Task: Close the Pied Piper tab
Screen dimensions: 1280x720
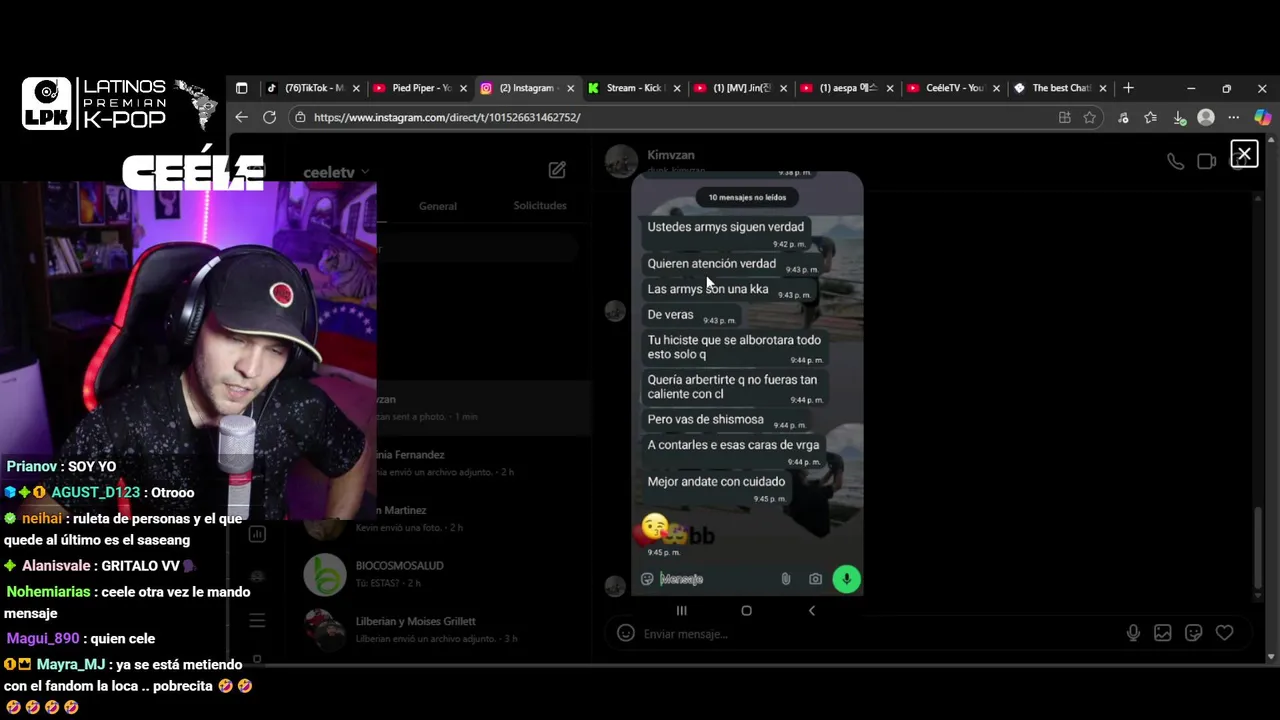Action: point(463,88)
